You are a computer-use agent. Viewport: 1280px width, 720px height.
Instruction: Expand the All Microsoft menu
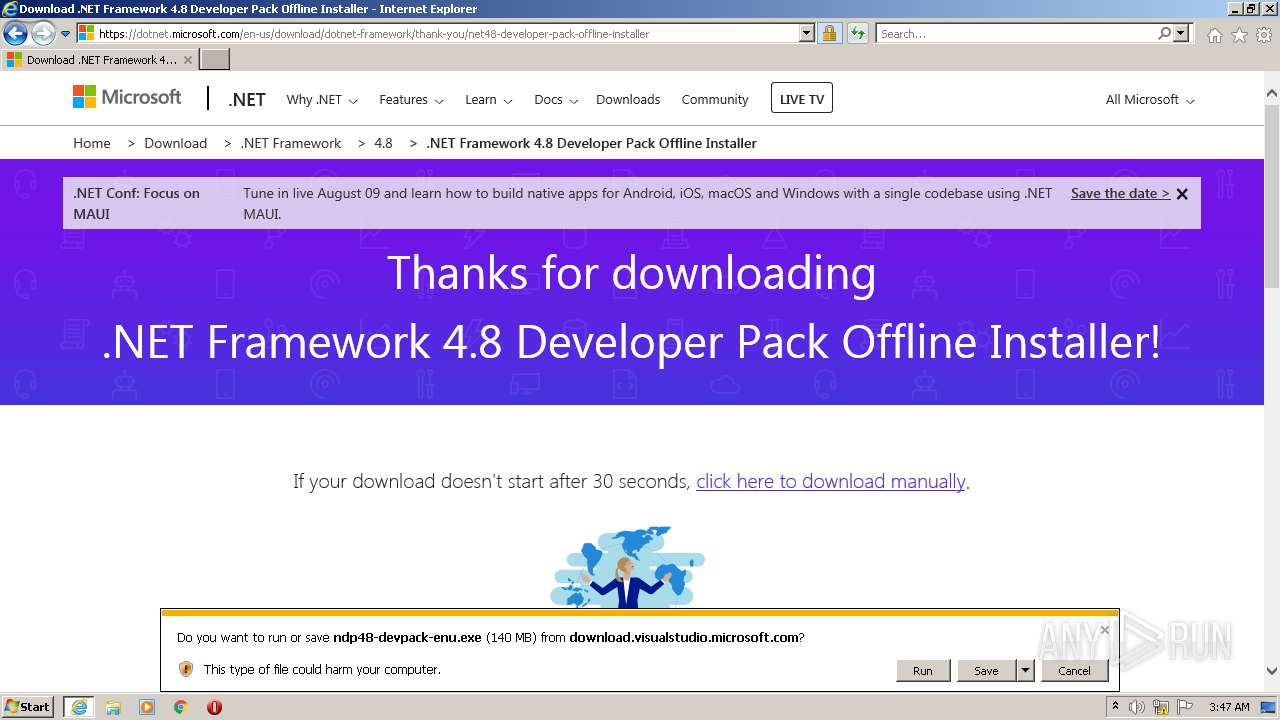pos(1150,100)
